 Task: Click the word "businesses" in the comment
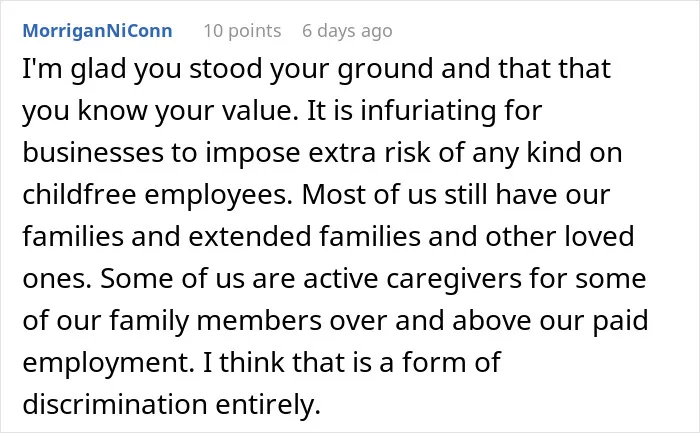click(x=93, y=152)
